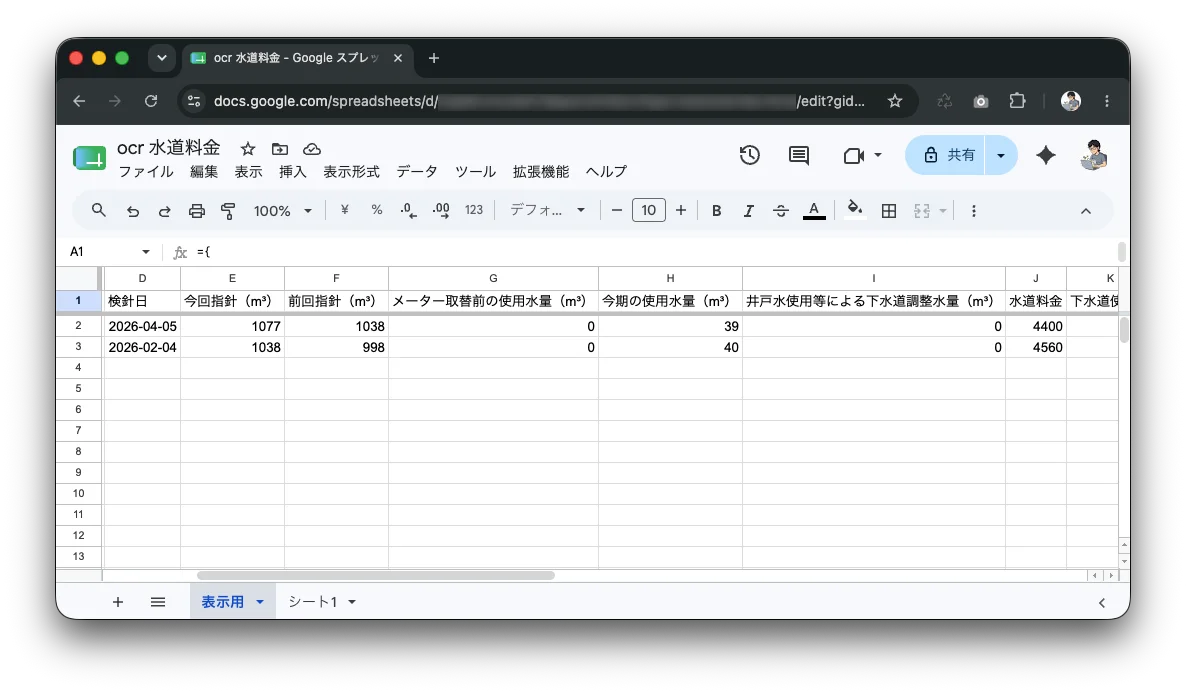Print the spreadsheet
Screen dimensions: 1186x693
coord(197,211)
